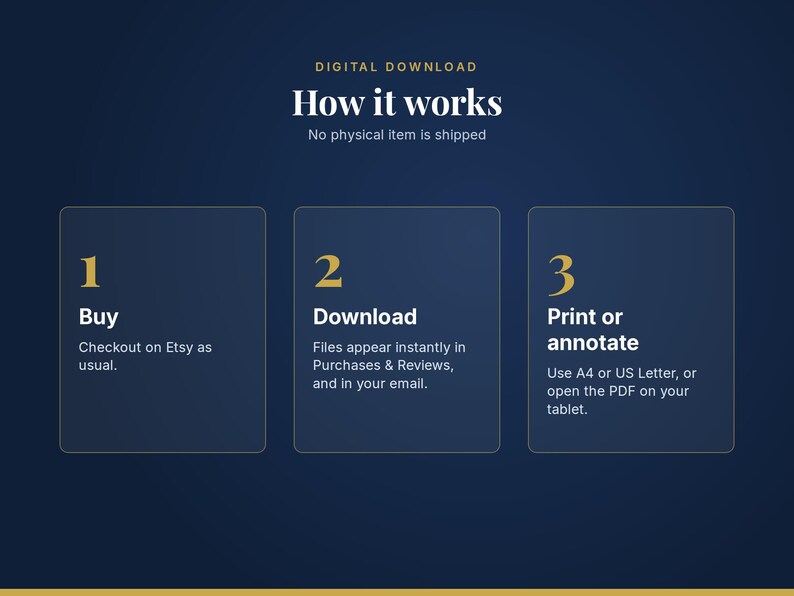Click 'Files appear instantly in Purchases & Reviews' text

tap(389, 365)
